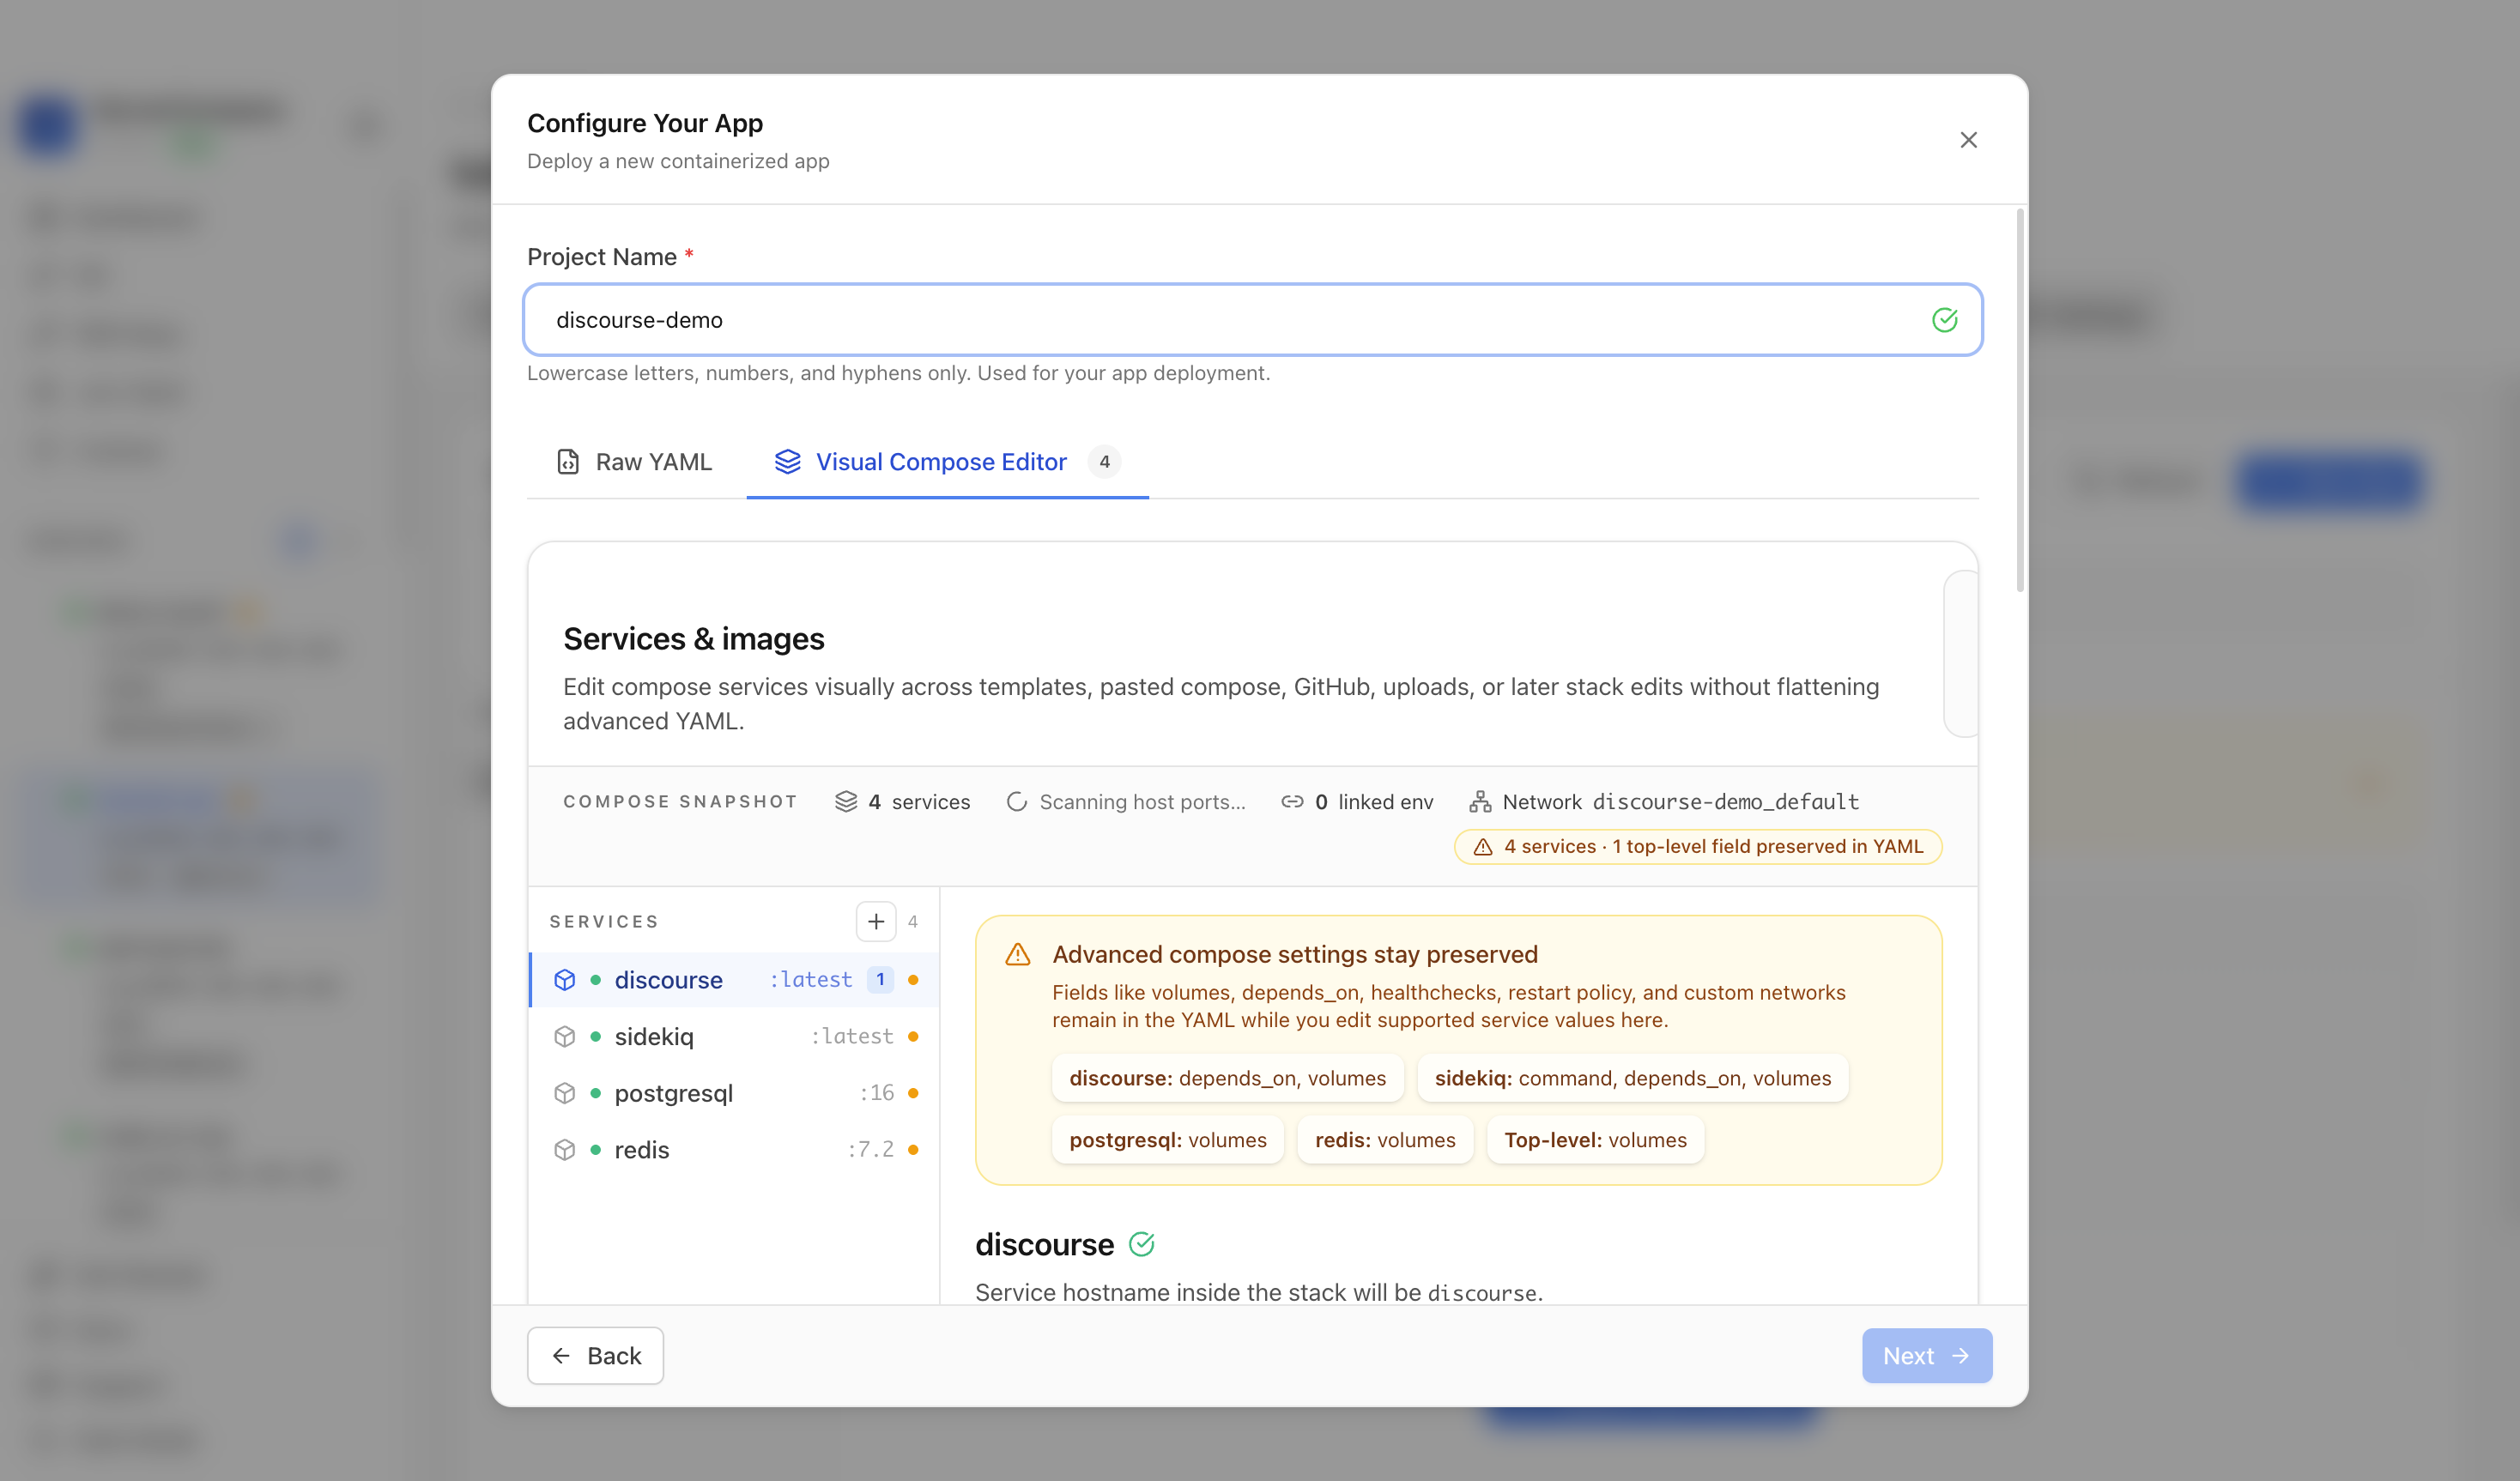Click the green status dot on sidekiq
This screenshot has height=1481, width=2520.
[595, 1037]
